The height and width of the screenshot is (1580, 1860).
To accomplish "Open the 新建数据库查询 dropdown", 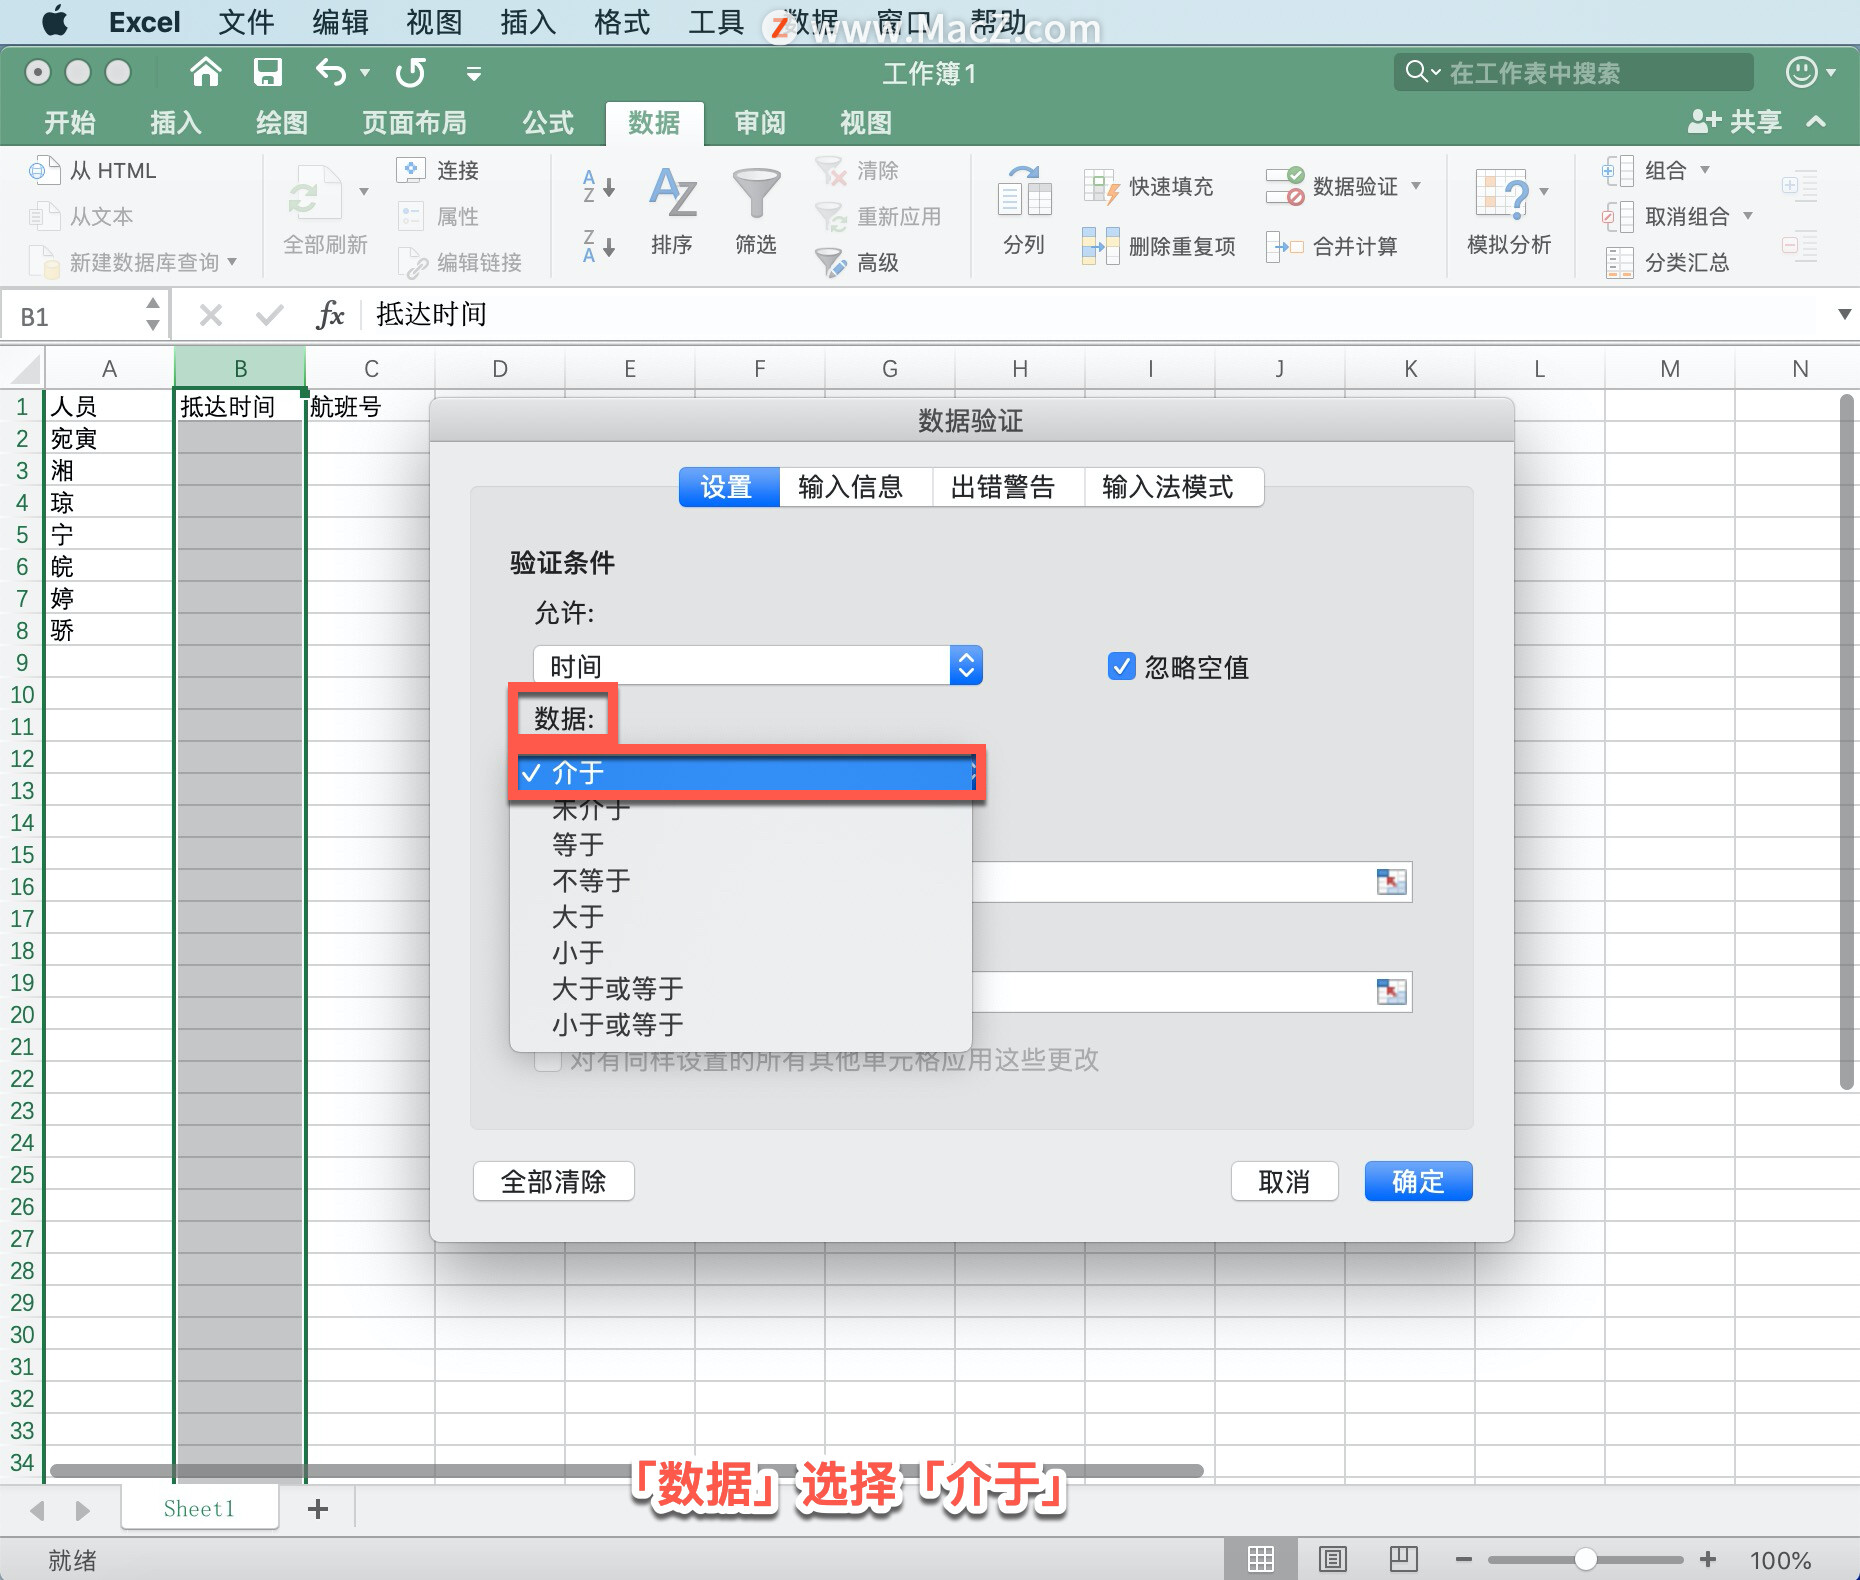I will pyautogui.click(x=232, y=262).
